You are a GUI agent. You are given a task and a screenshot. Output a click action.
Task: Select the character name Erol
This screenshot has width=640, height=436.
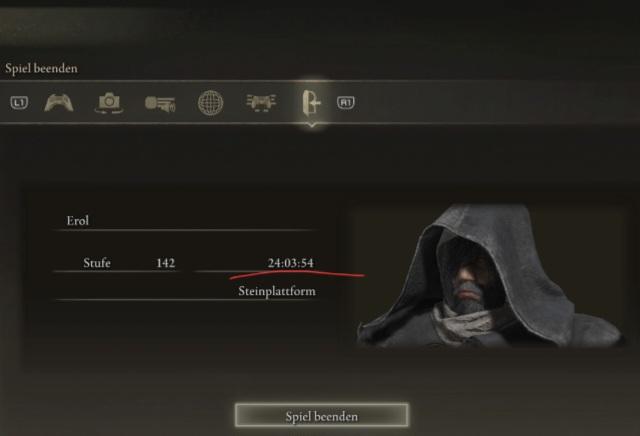tap(78, 221)
